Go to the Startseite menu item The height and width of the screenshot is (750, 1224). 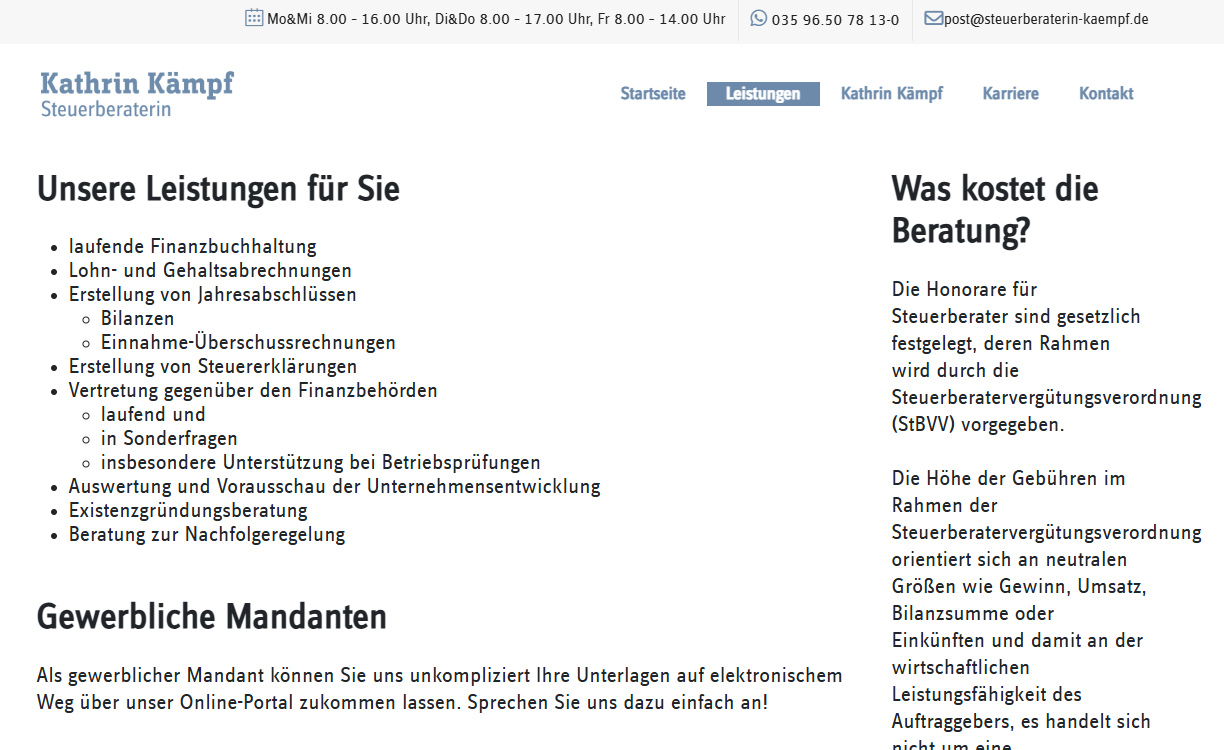tap(653, 94)
